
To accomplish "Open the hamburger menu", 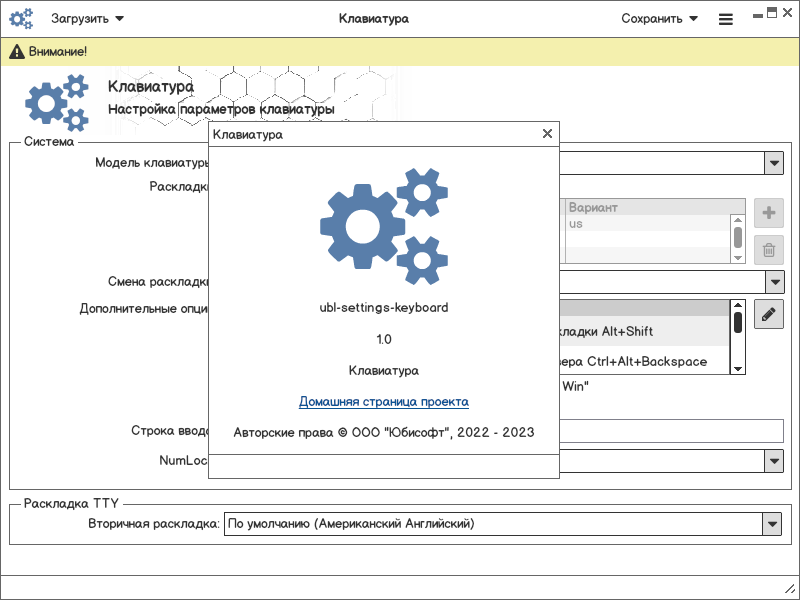I will click(x=726, y=19).
